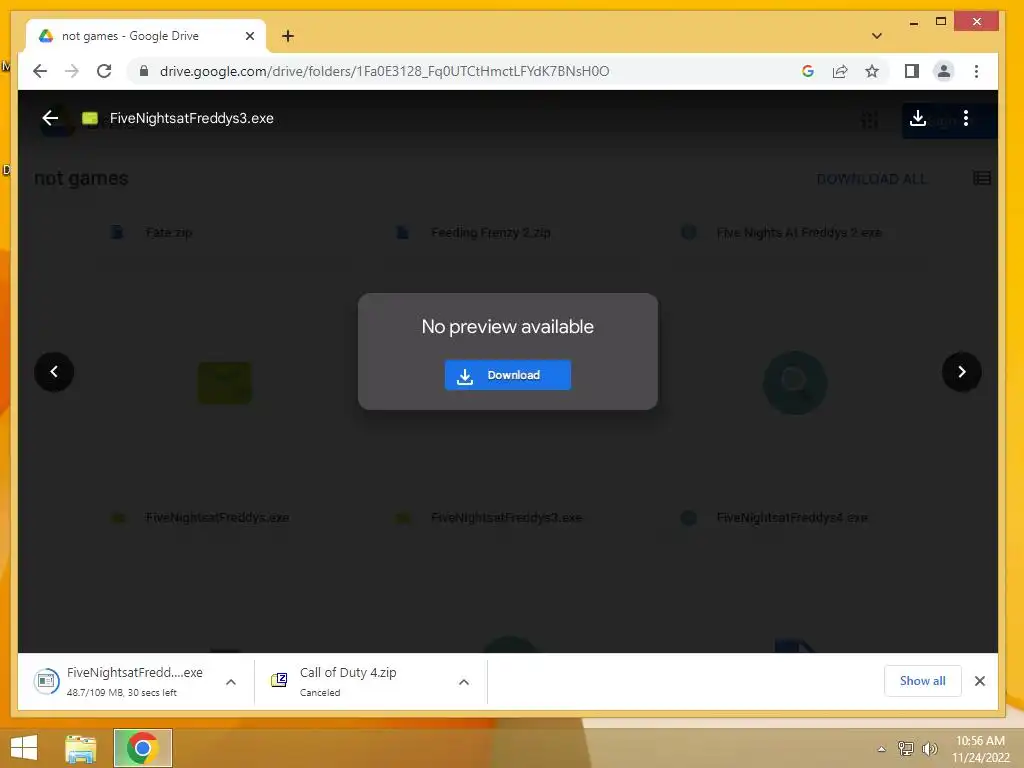
Task: Show hidden system tray icons
Action: tap(881, 749)
